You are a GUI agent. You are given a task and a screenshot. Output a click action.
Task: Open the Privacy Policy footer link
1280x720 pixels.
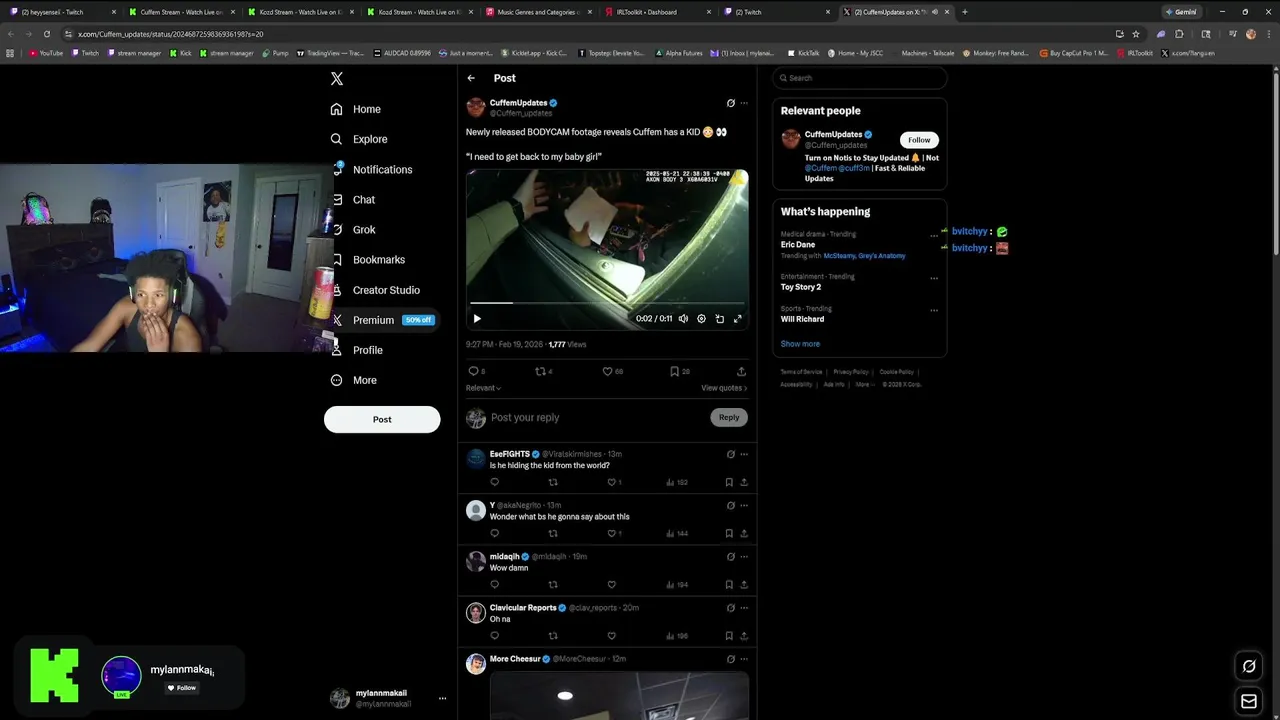[851, 372]
